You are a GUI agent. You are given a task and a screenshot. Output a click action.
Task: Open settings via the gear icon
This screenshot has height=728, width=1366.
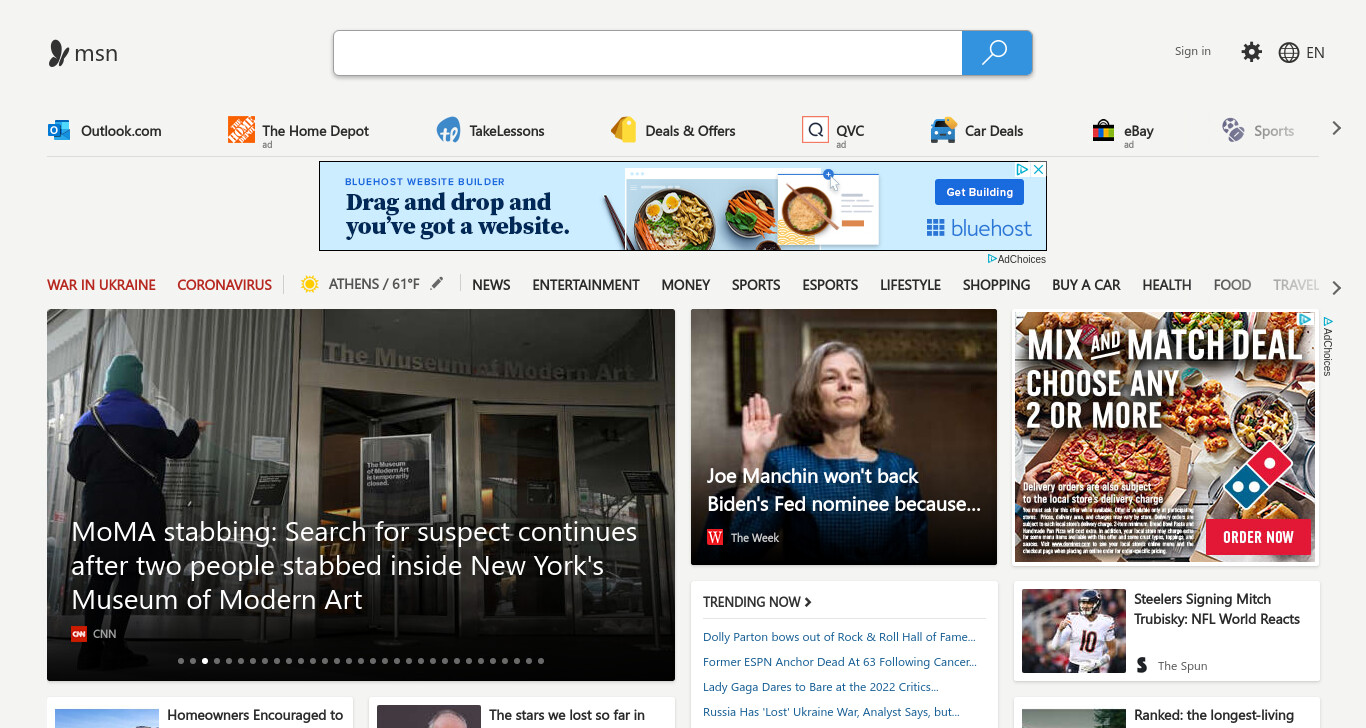pos(1251,52)
